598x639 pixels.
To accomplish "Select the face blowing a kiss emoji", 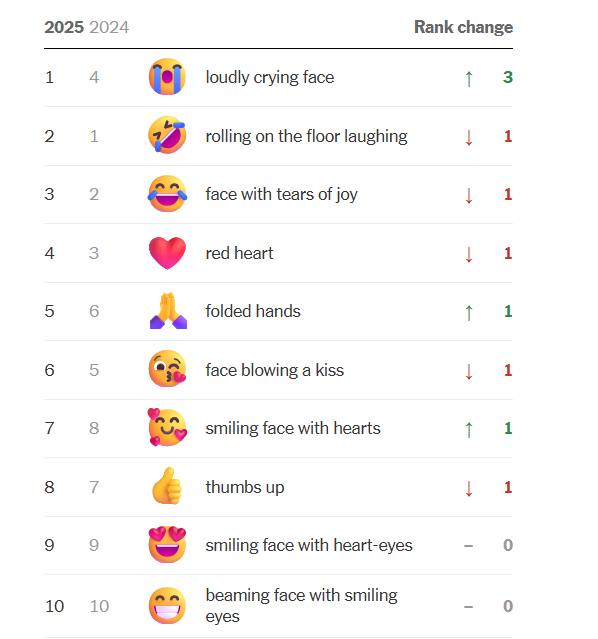I will pyautogui.click(x=167, y=369).
